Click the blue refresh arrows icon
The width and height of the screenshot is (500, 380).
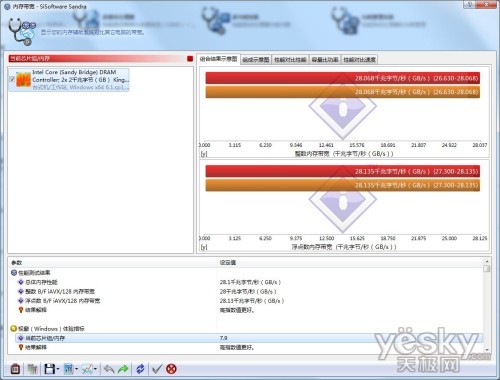click(x=140, y=369)
